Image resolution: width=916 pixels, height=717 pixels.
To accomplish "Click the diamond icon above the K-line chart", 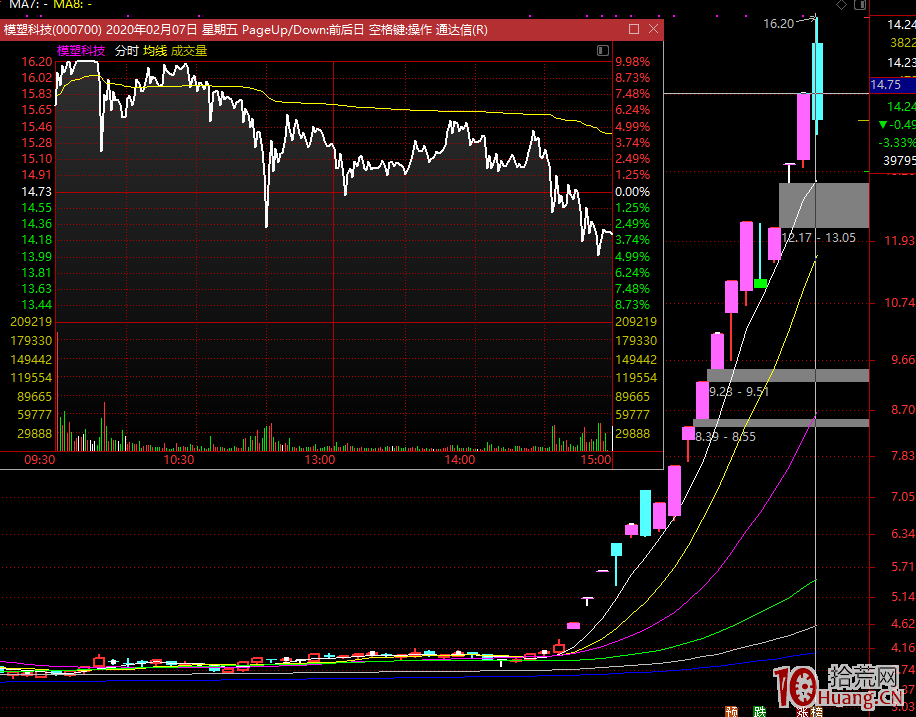I will (x=841, y=5).
